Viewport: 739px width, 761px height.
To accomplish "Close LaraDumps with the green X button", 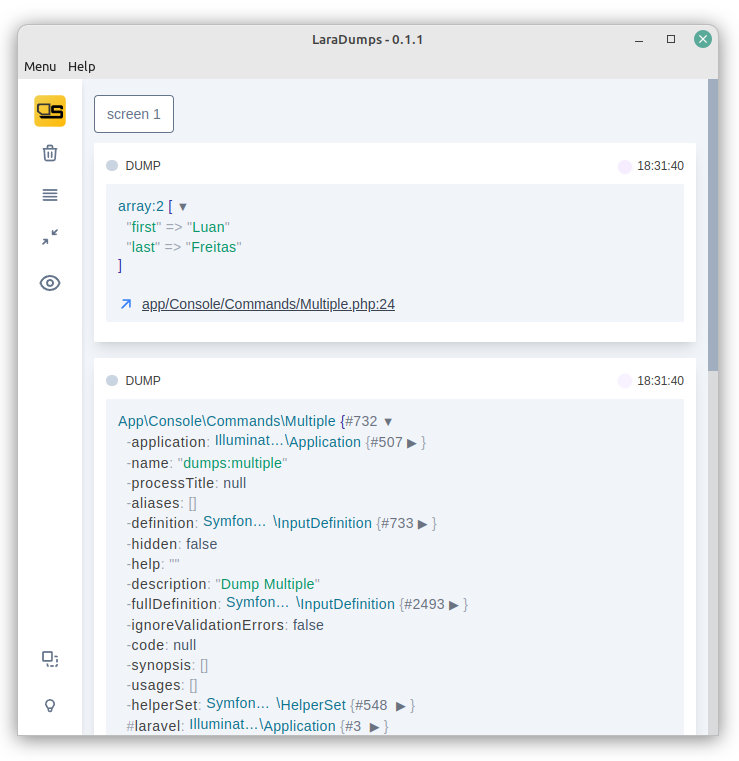I will [703, 39].
